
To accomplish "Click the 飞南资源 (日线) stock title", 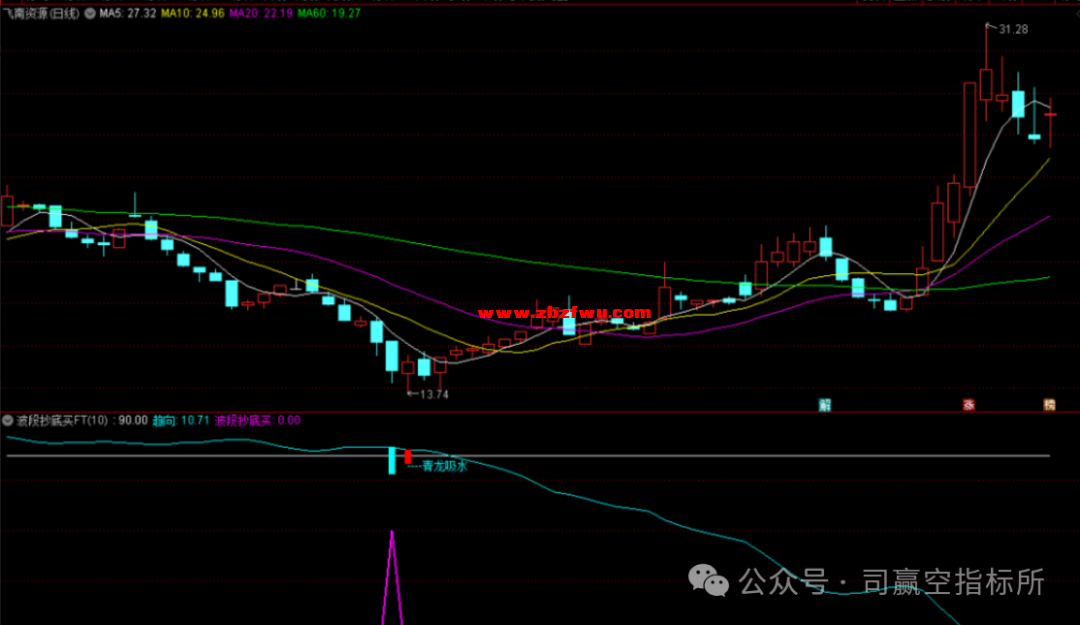I will coord(43,14).
